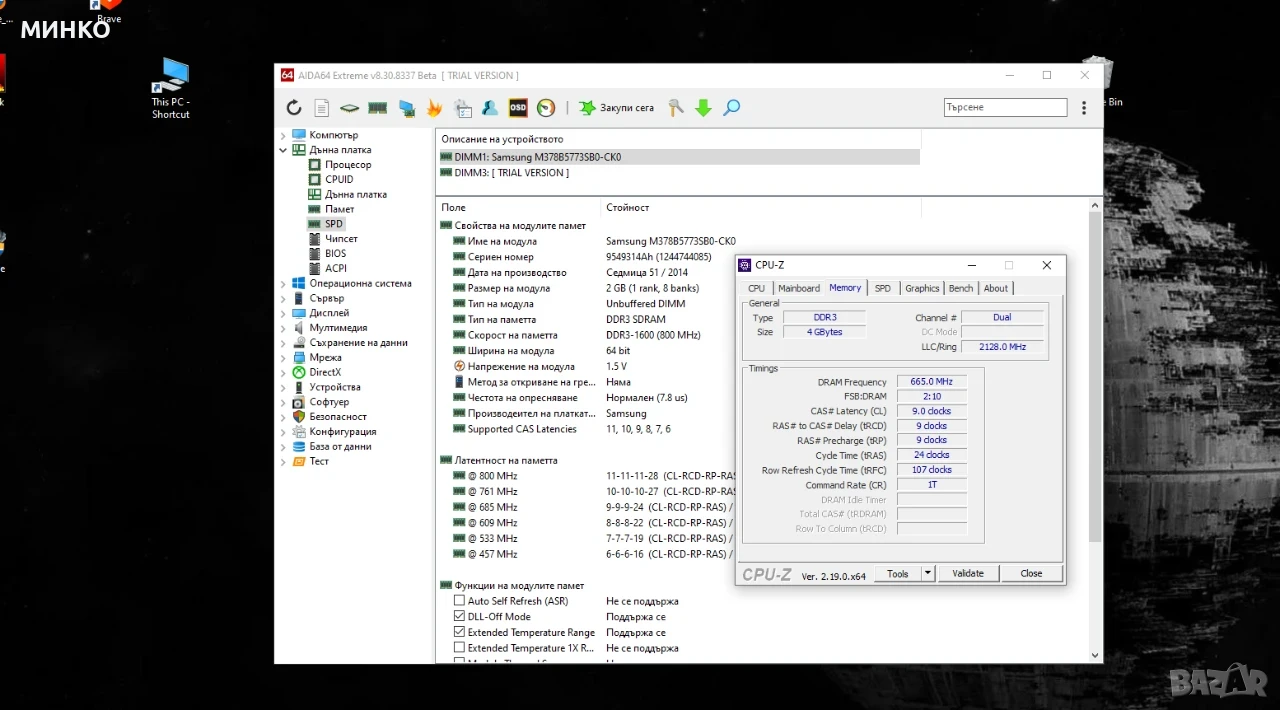Click the blue user silhouette toolbar icon
This screenshot has width=1280, height=710.
point(490,108)
